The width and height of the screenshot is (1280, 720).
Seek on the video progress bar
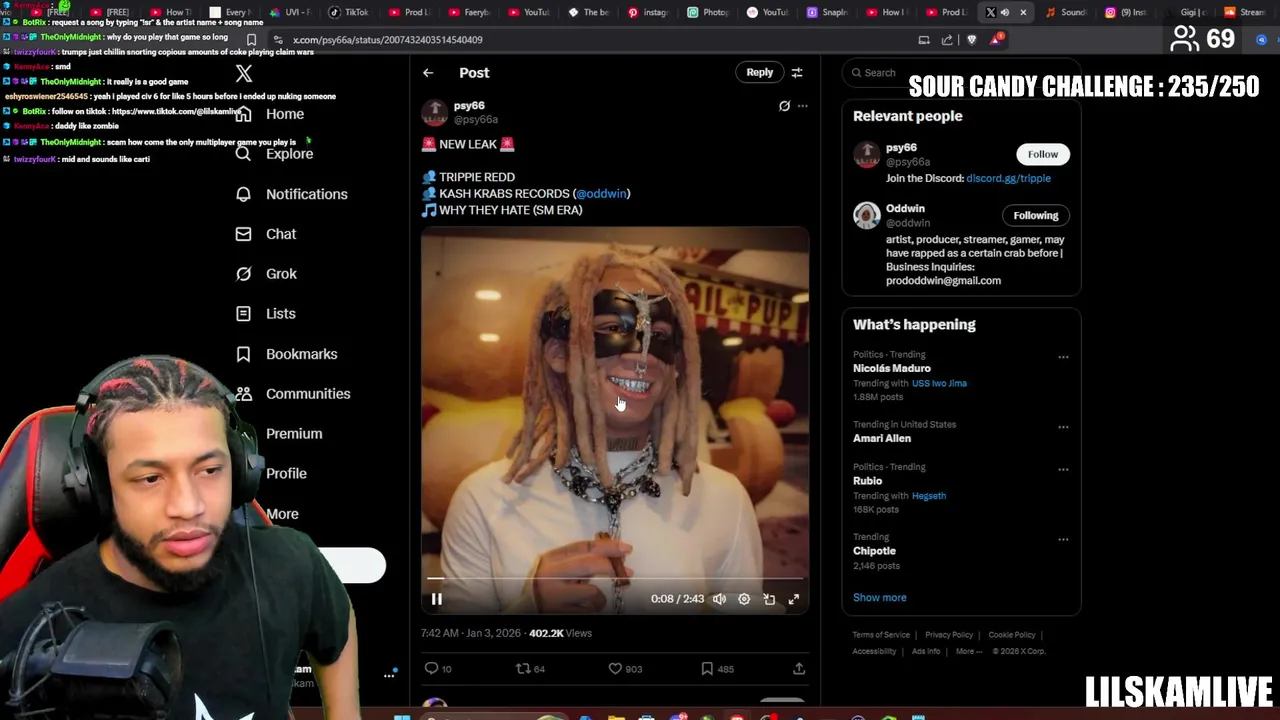(615, 578)
